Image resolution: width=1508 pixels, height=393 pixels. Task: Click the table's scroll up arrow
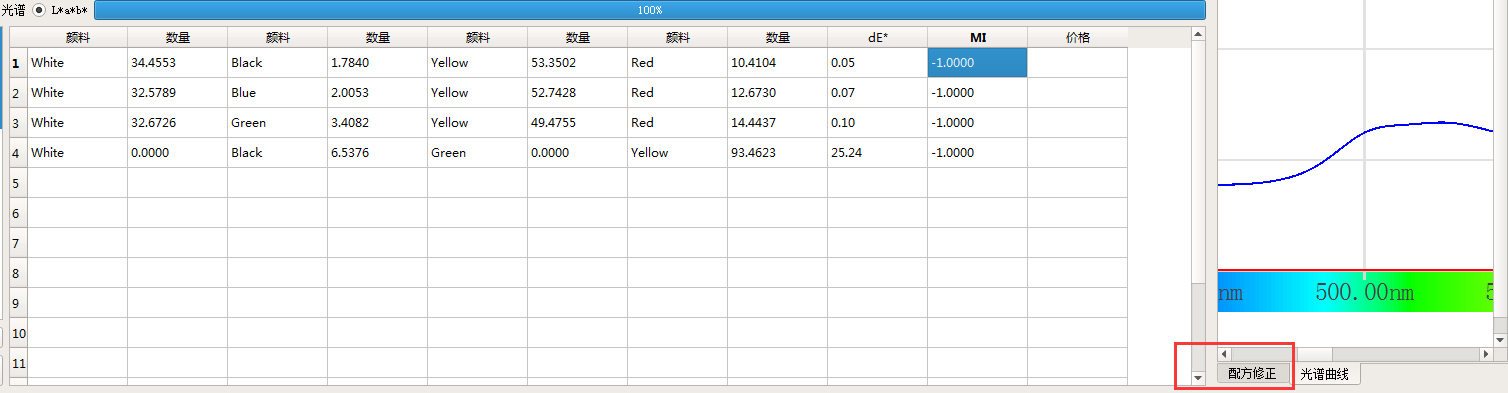click(x=1198, y=35)
